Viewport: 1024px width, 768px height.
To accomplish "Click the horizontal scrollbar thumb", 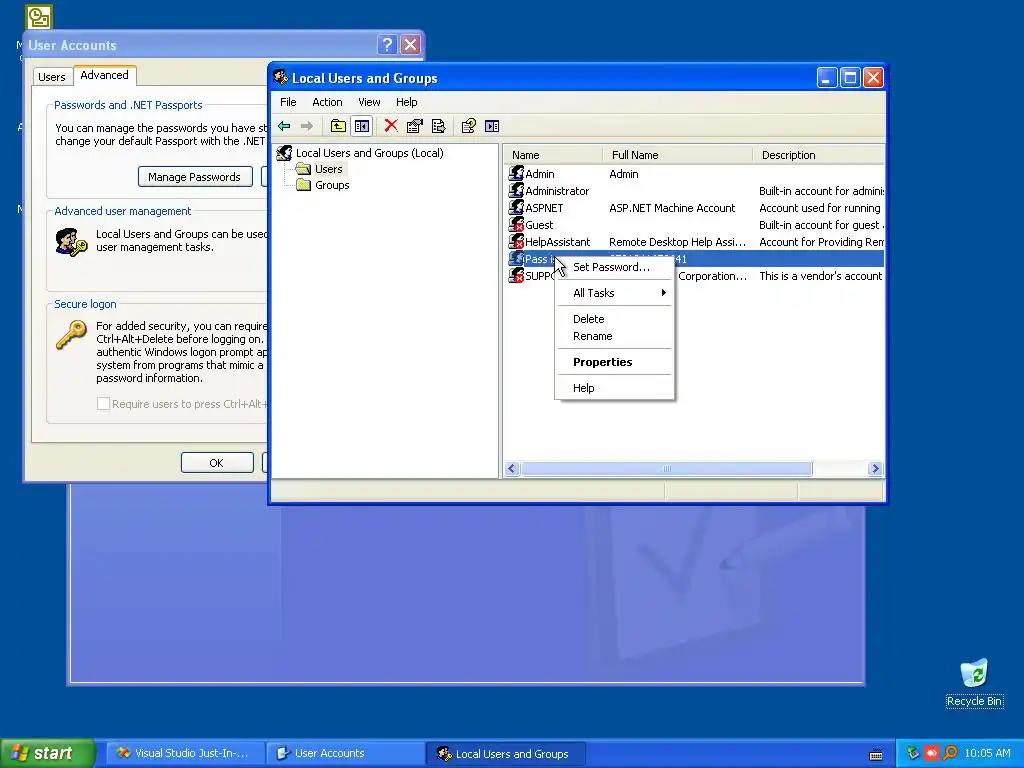I will pyautogui.click(x=667, y=468).
